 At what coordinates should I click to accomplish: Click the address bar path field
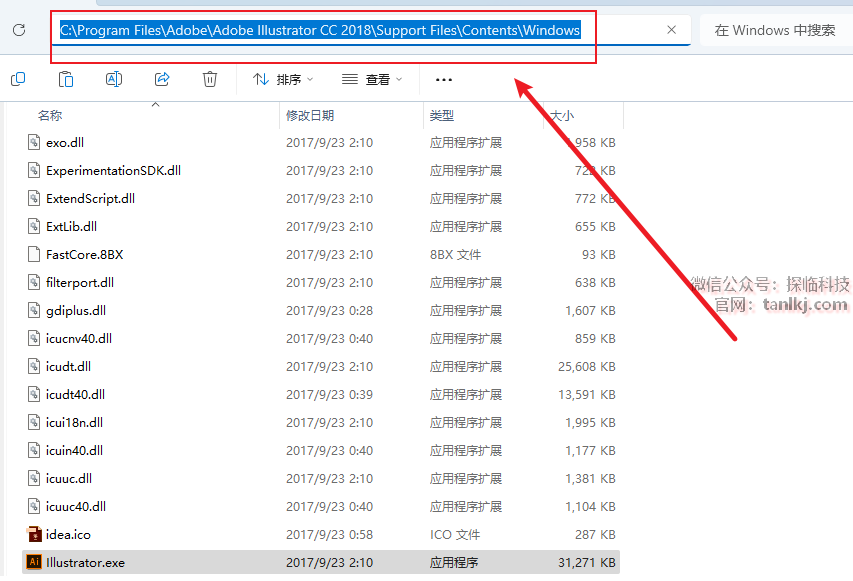click(x=320, y=30)
